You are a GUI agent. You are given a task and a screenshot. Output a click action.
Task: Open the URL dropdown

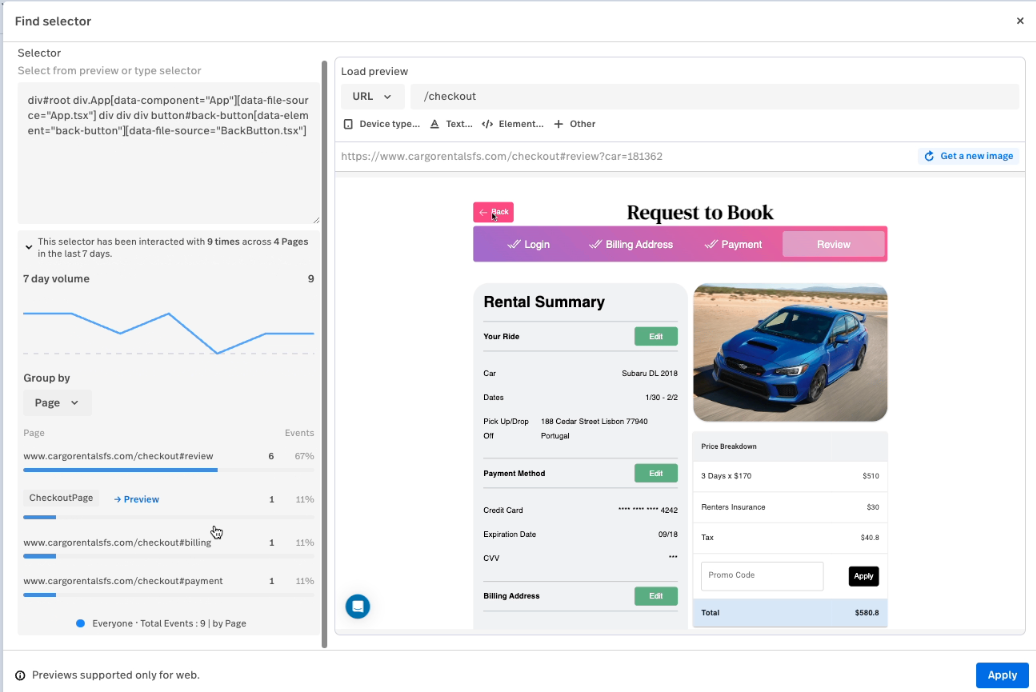(x=372, y=96)
